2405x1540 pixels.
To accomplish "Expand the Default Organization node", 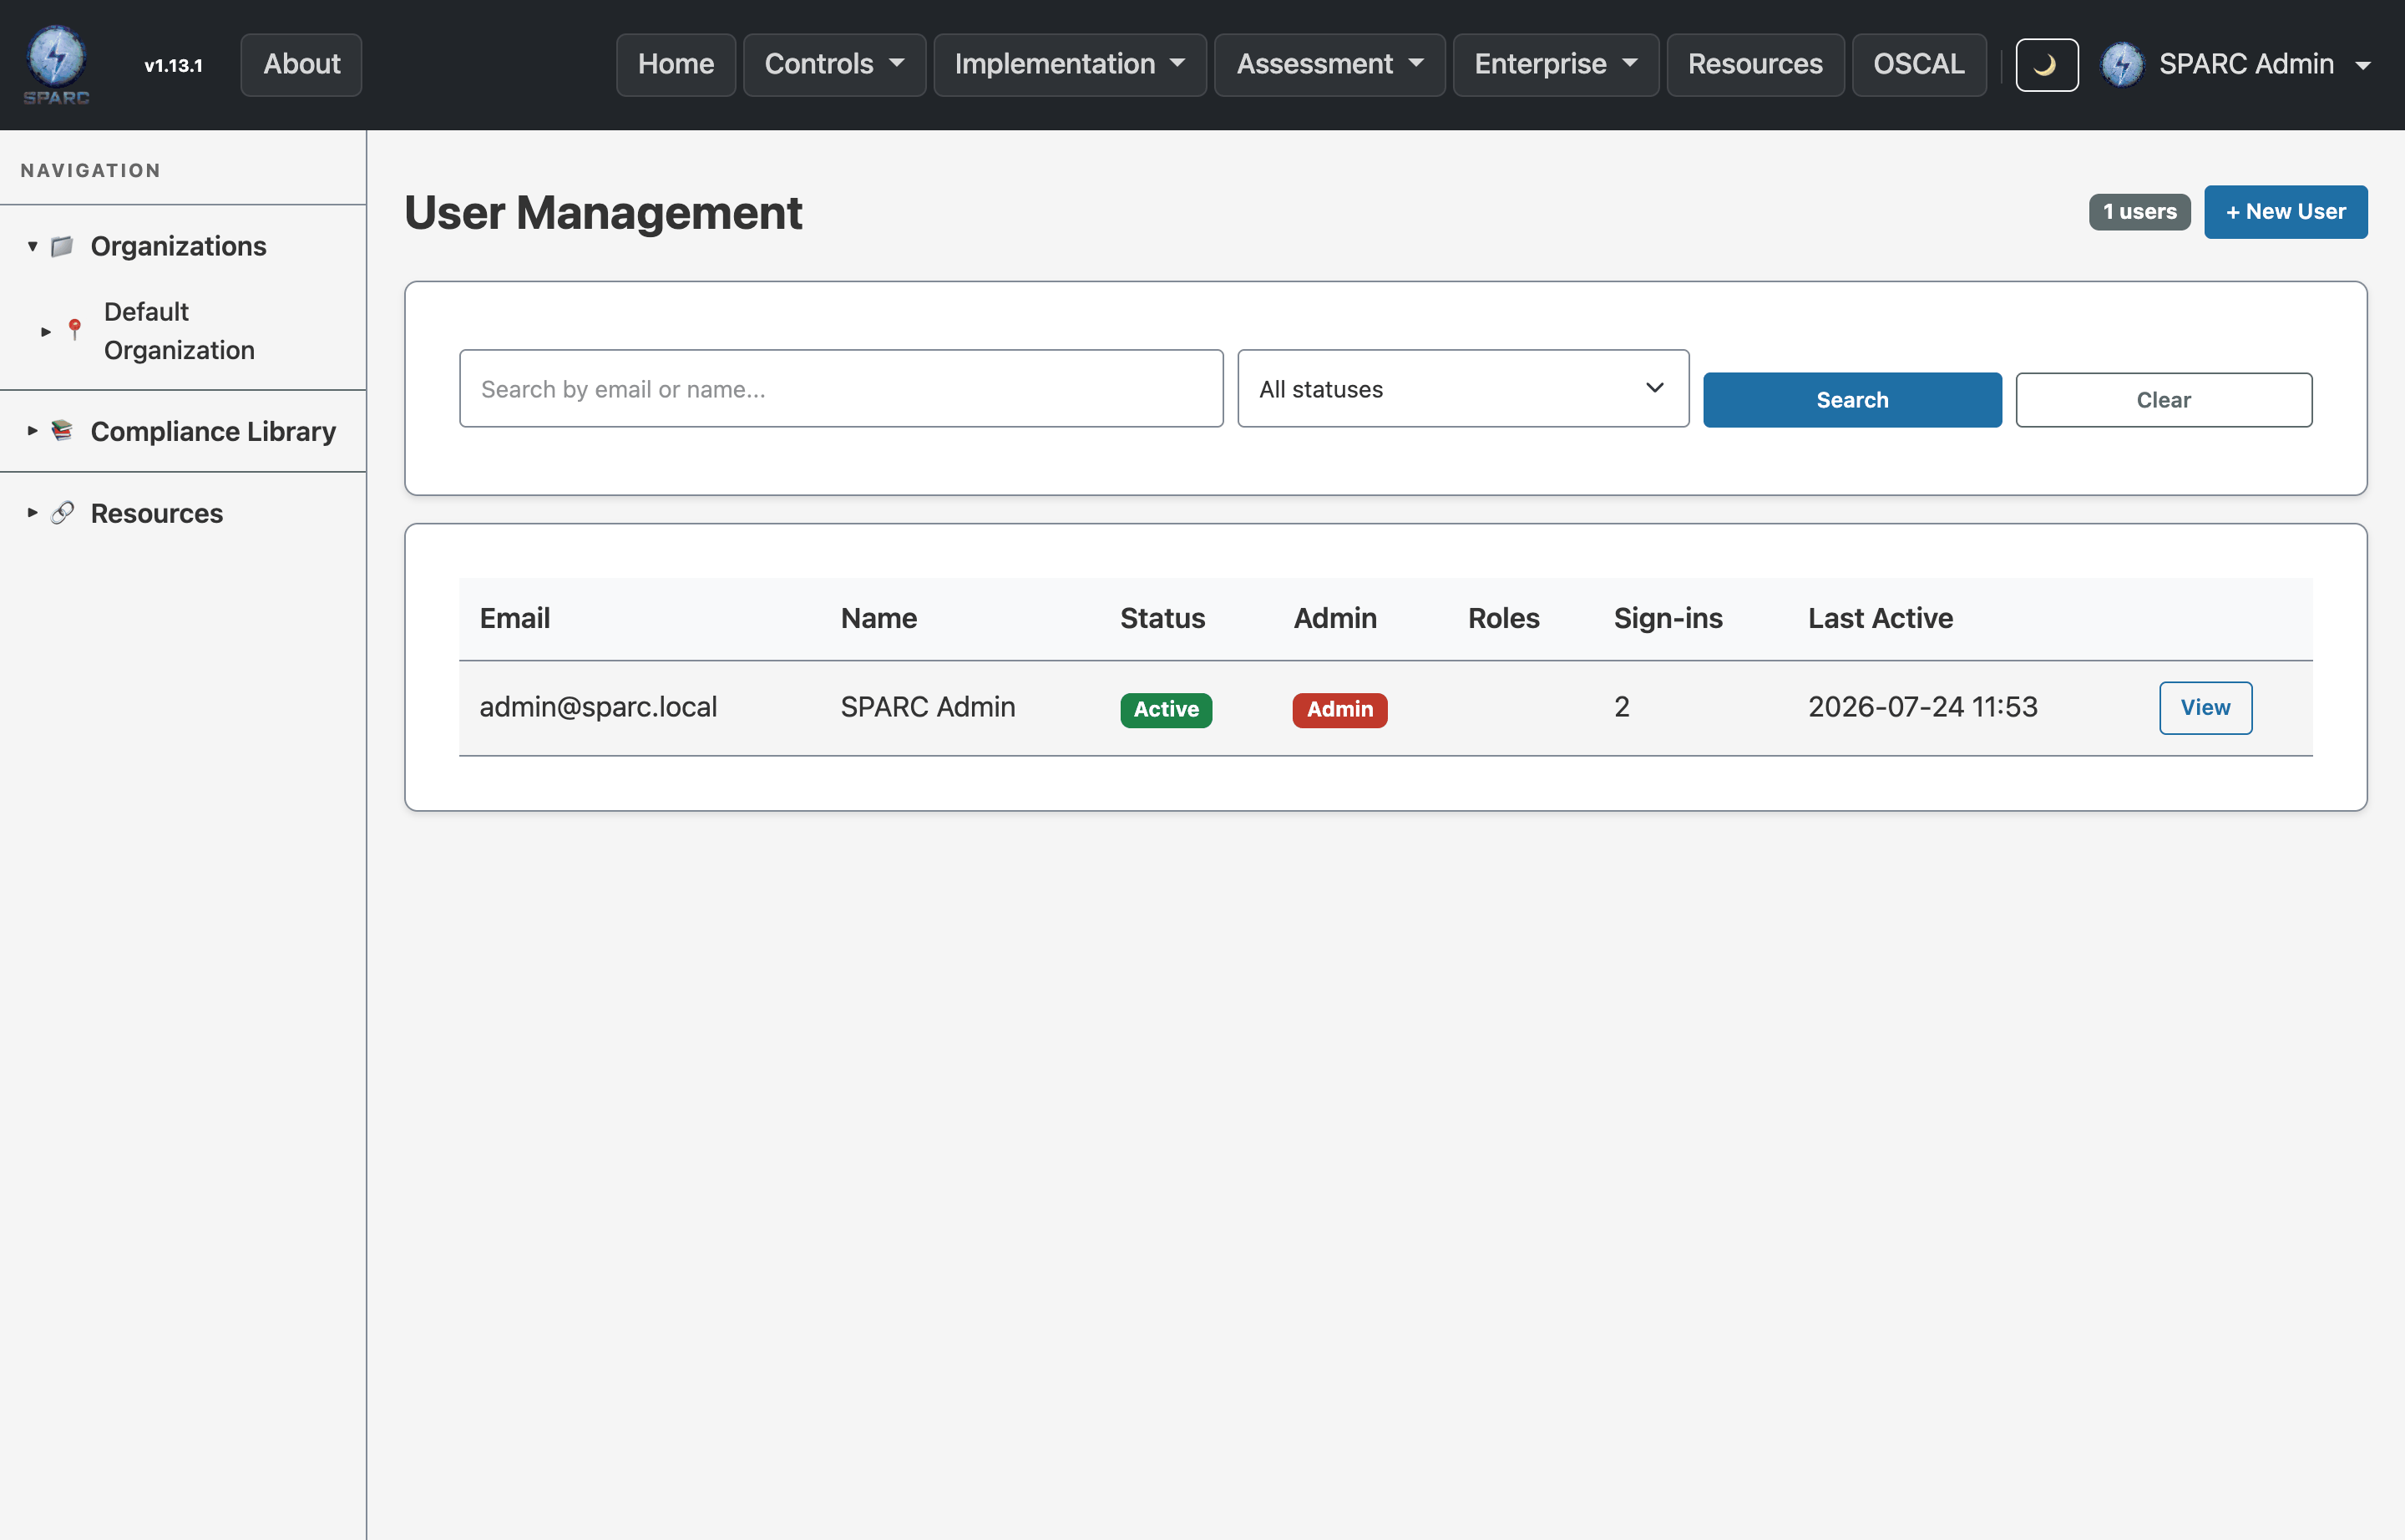I will tap(45, 331).
